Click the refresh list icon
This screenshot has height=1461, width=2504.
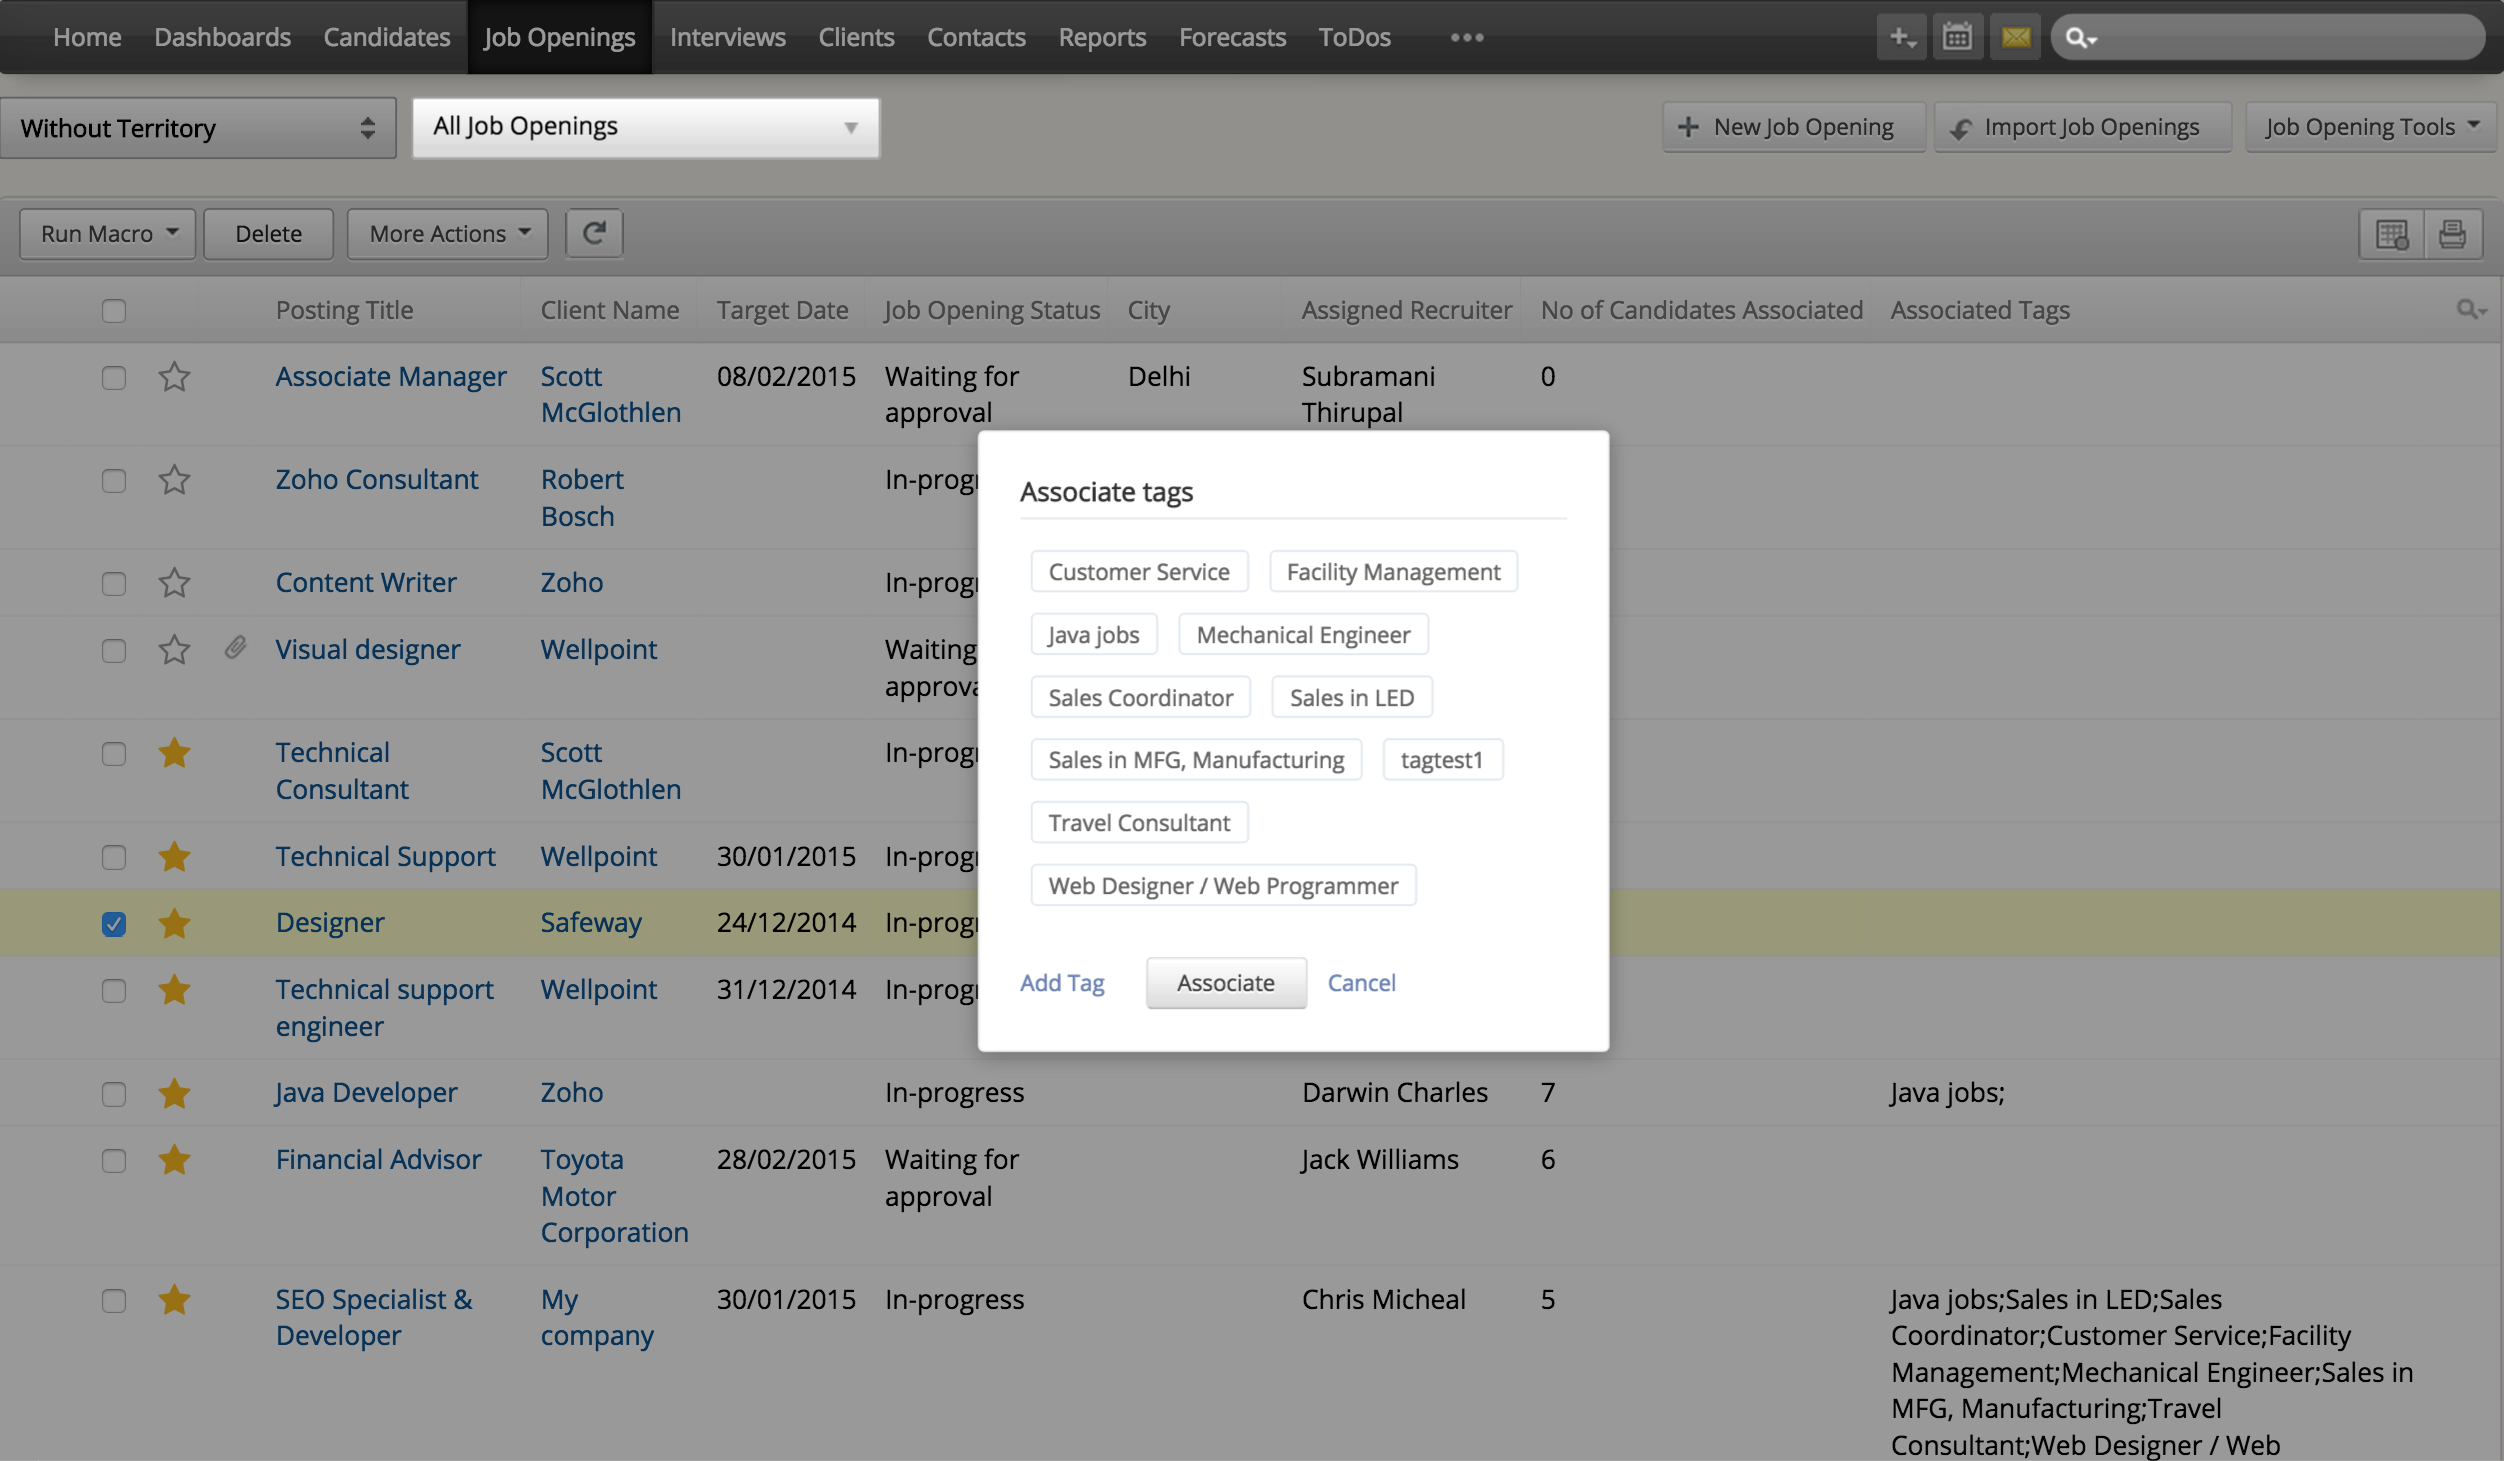click(594, 234)
